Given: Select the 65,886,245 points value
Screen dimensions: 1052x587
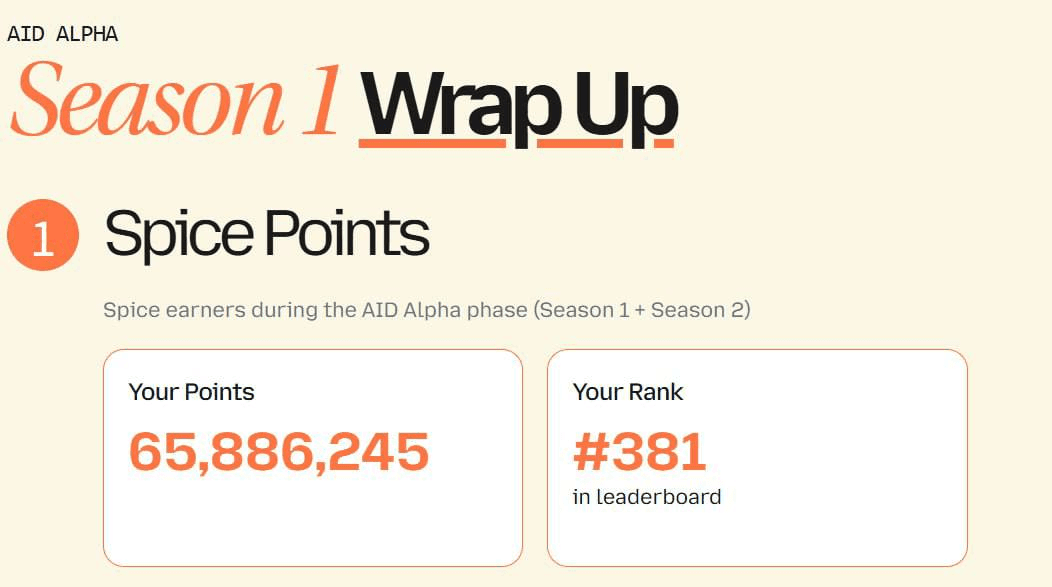Looking at the screenshot, I should (x=279, y=451).
